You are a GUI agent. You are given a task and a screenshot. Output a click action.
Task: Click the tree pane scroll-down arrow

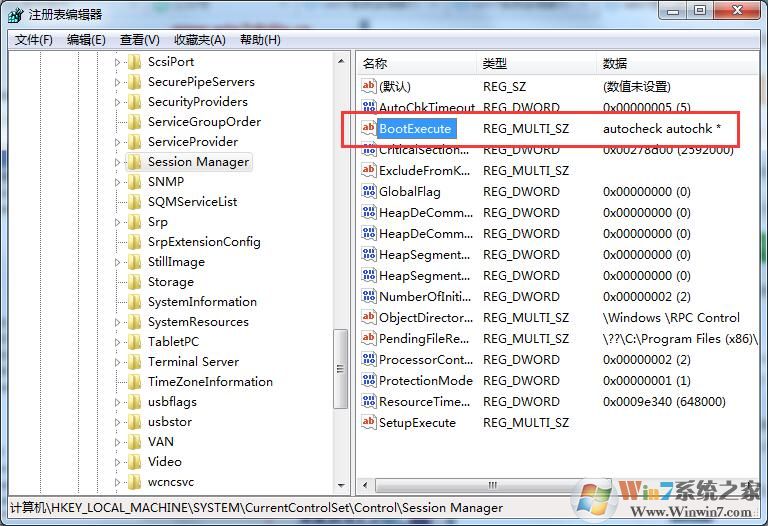coord(341,485)
